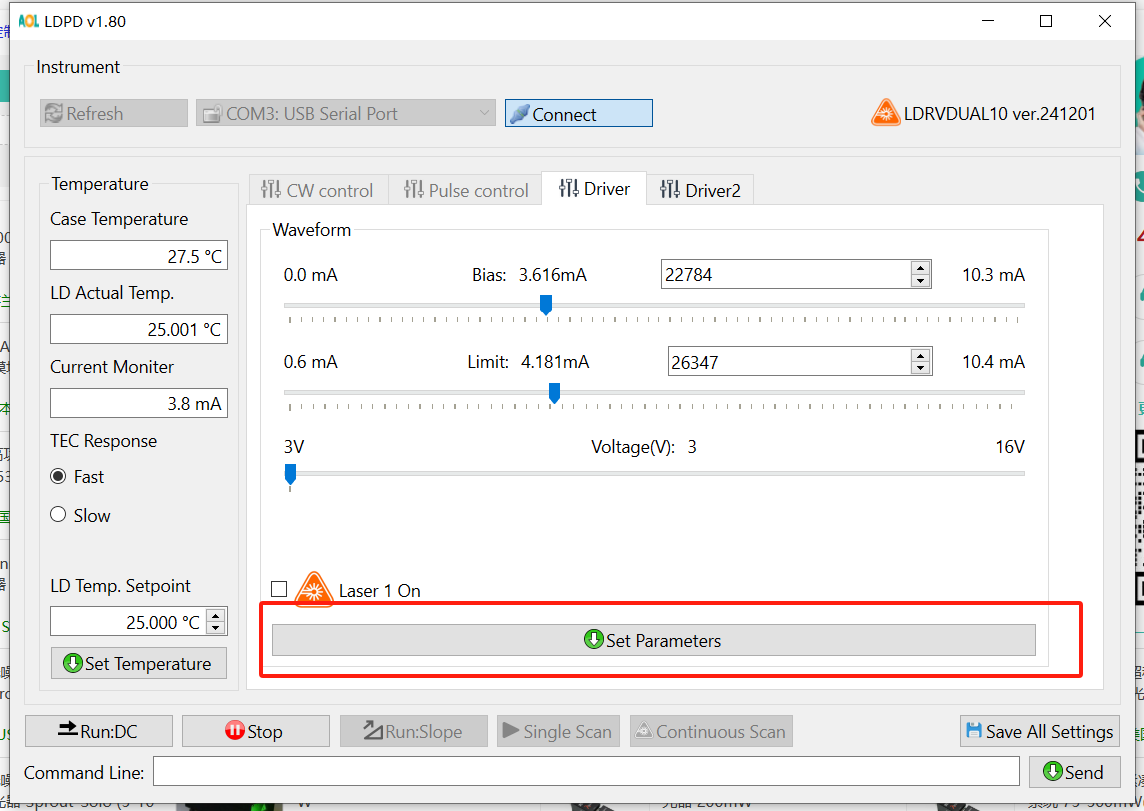Select Fast TEC response
The height and width of the screenshot is (811, 1144).
click(58, 477)
